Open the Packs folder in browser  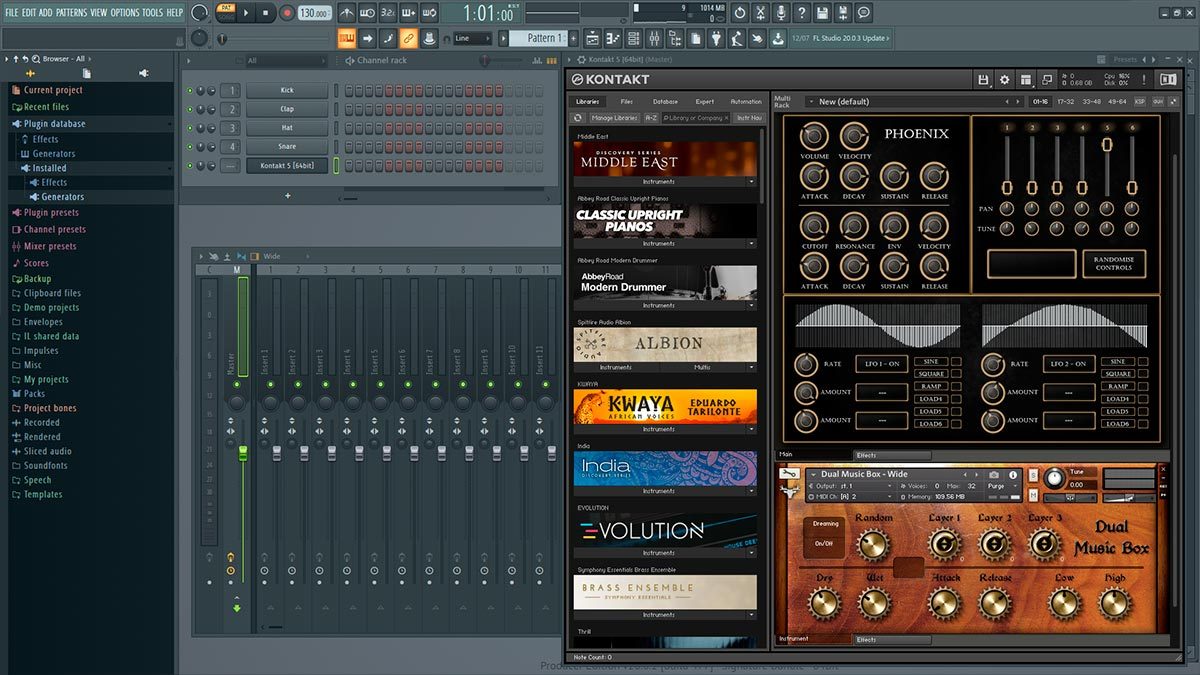click(x=35, y=394)
